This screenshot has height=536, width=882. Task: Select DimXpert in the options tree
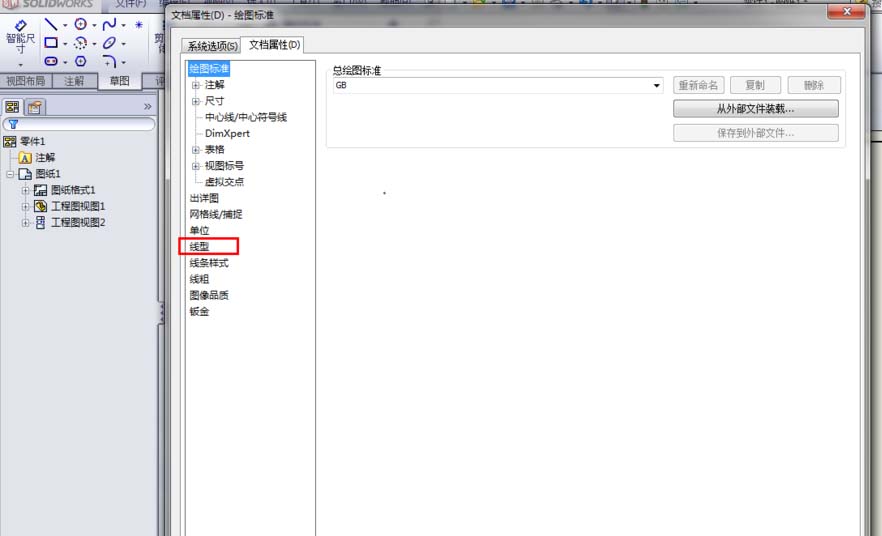[227, 133]
